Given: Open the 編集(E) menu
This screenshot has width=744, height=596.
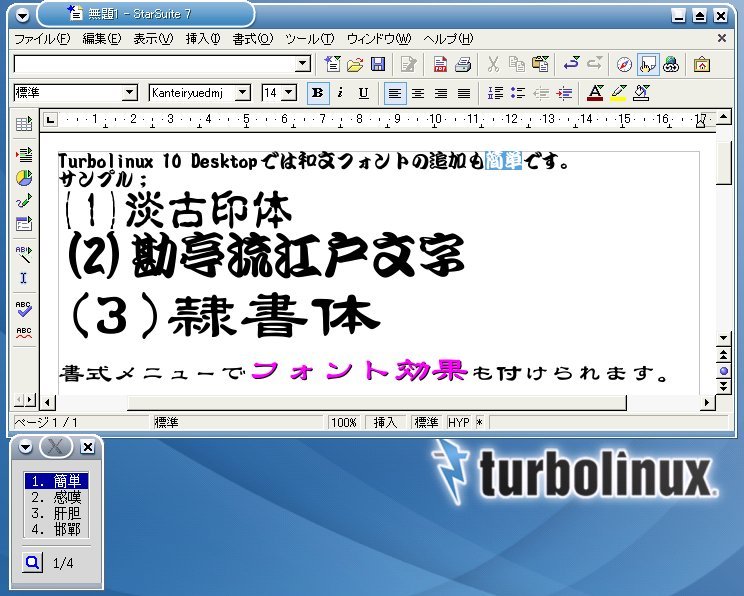Looking at the screenshot, I should 102,39.
